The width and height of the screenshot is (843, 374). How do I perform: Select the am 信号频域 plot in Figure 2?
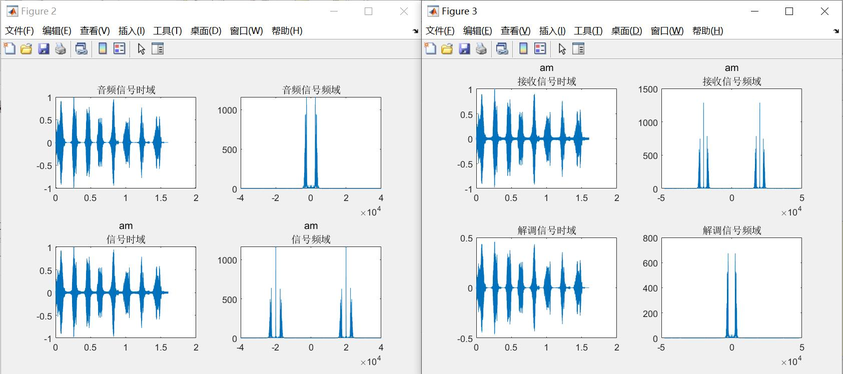310,293
